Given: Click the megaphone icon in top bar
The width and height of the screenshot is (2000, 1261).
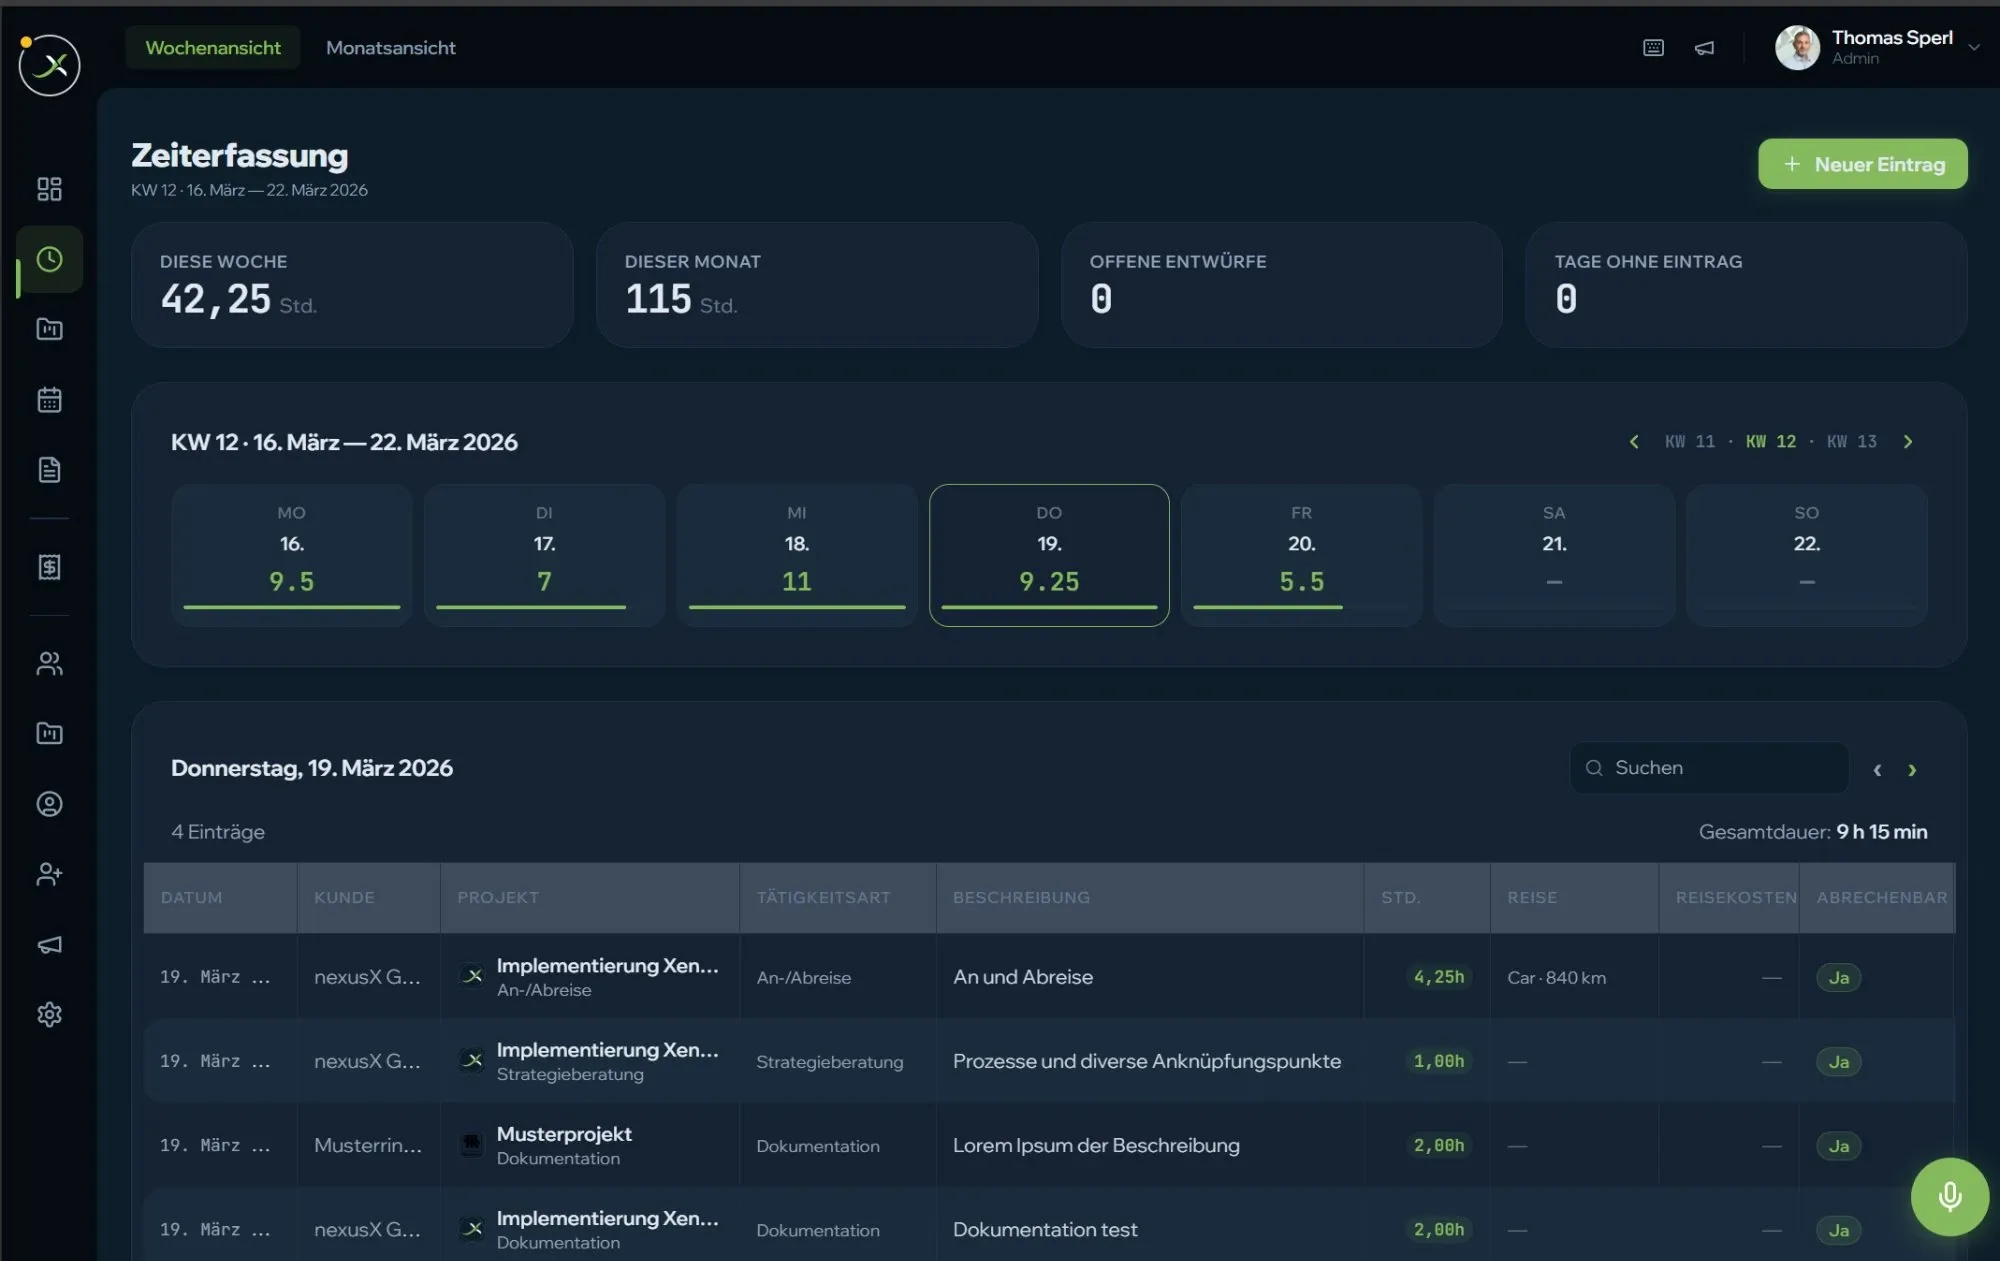Looking at the screenshot, I should click(x=1705, y=48).
